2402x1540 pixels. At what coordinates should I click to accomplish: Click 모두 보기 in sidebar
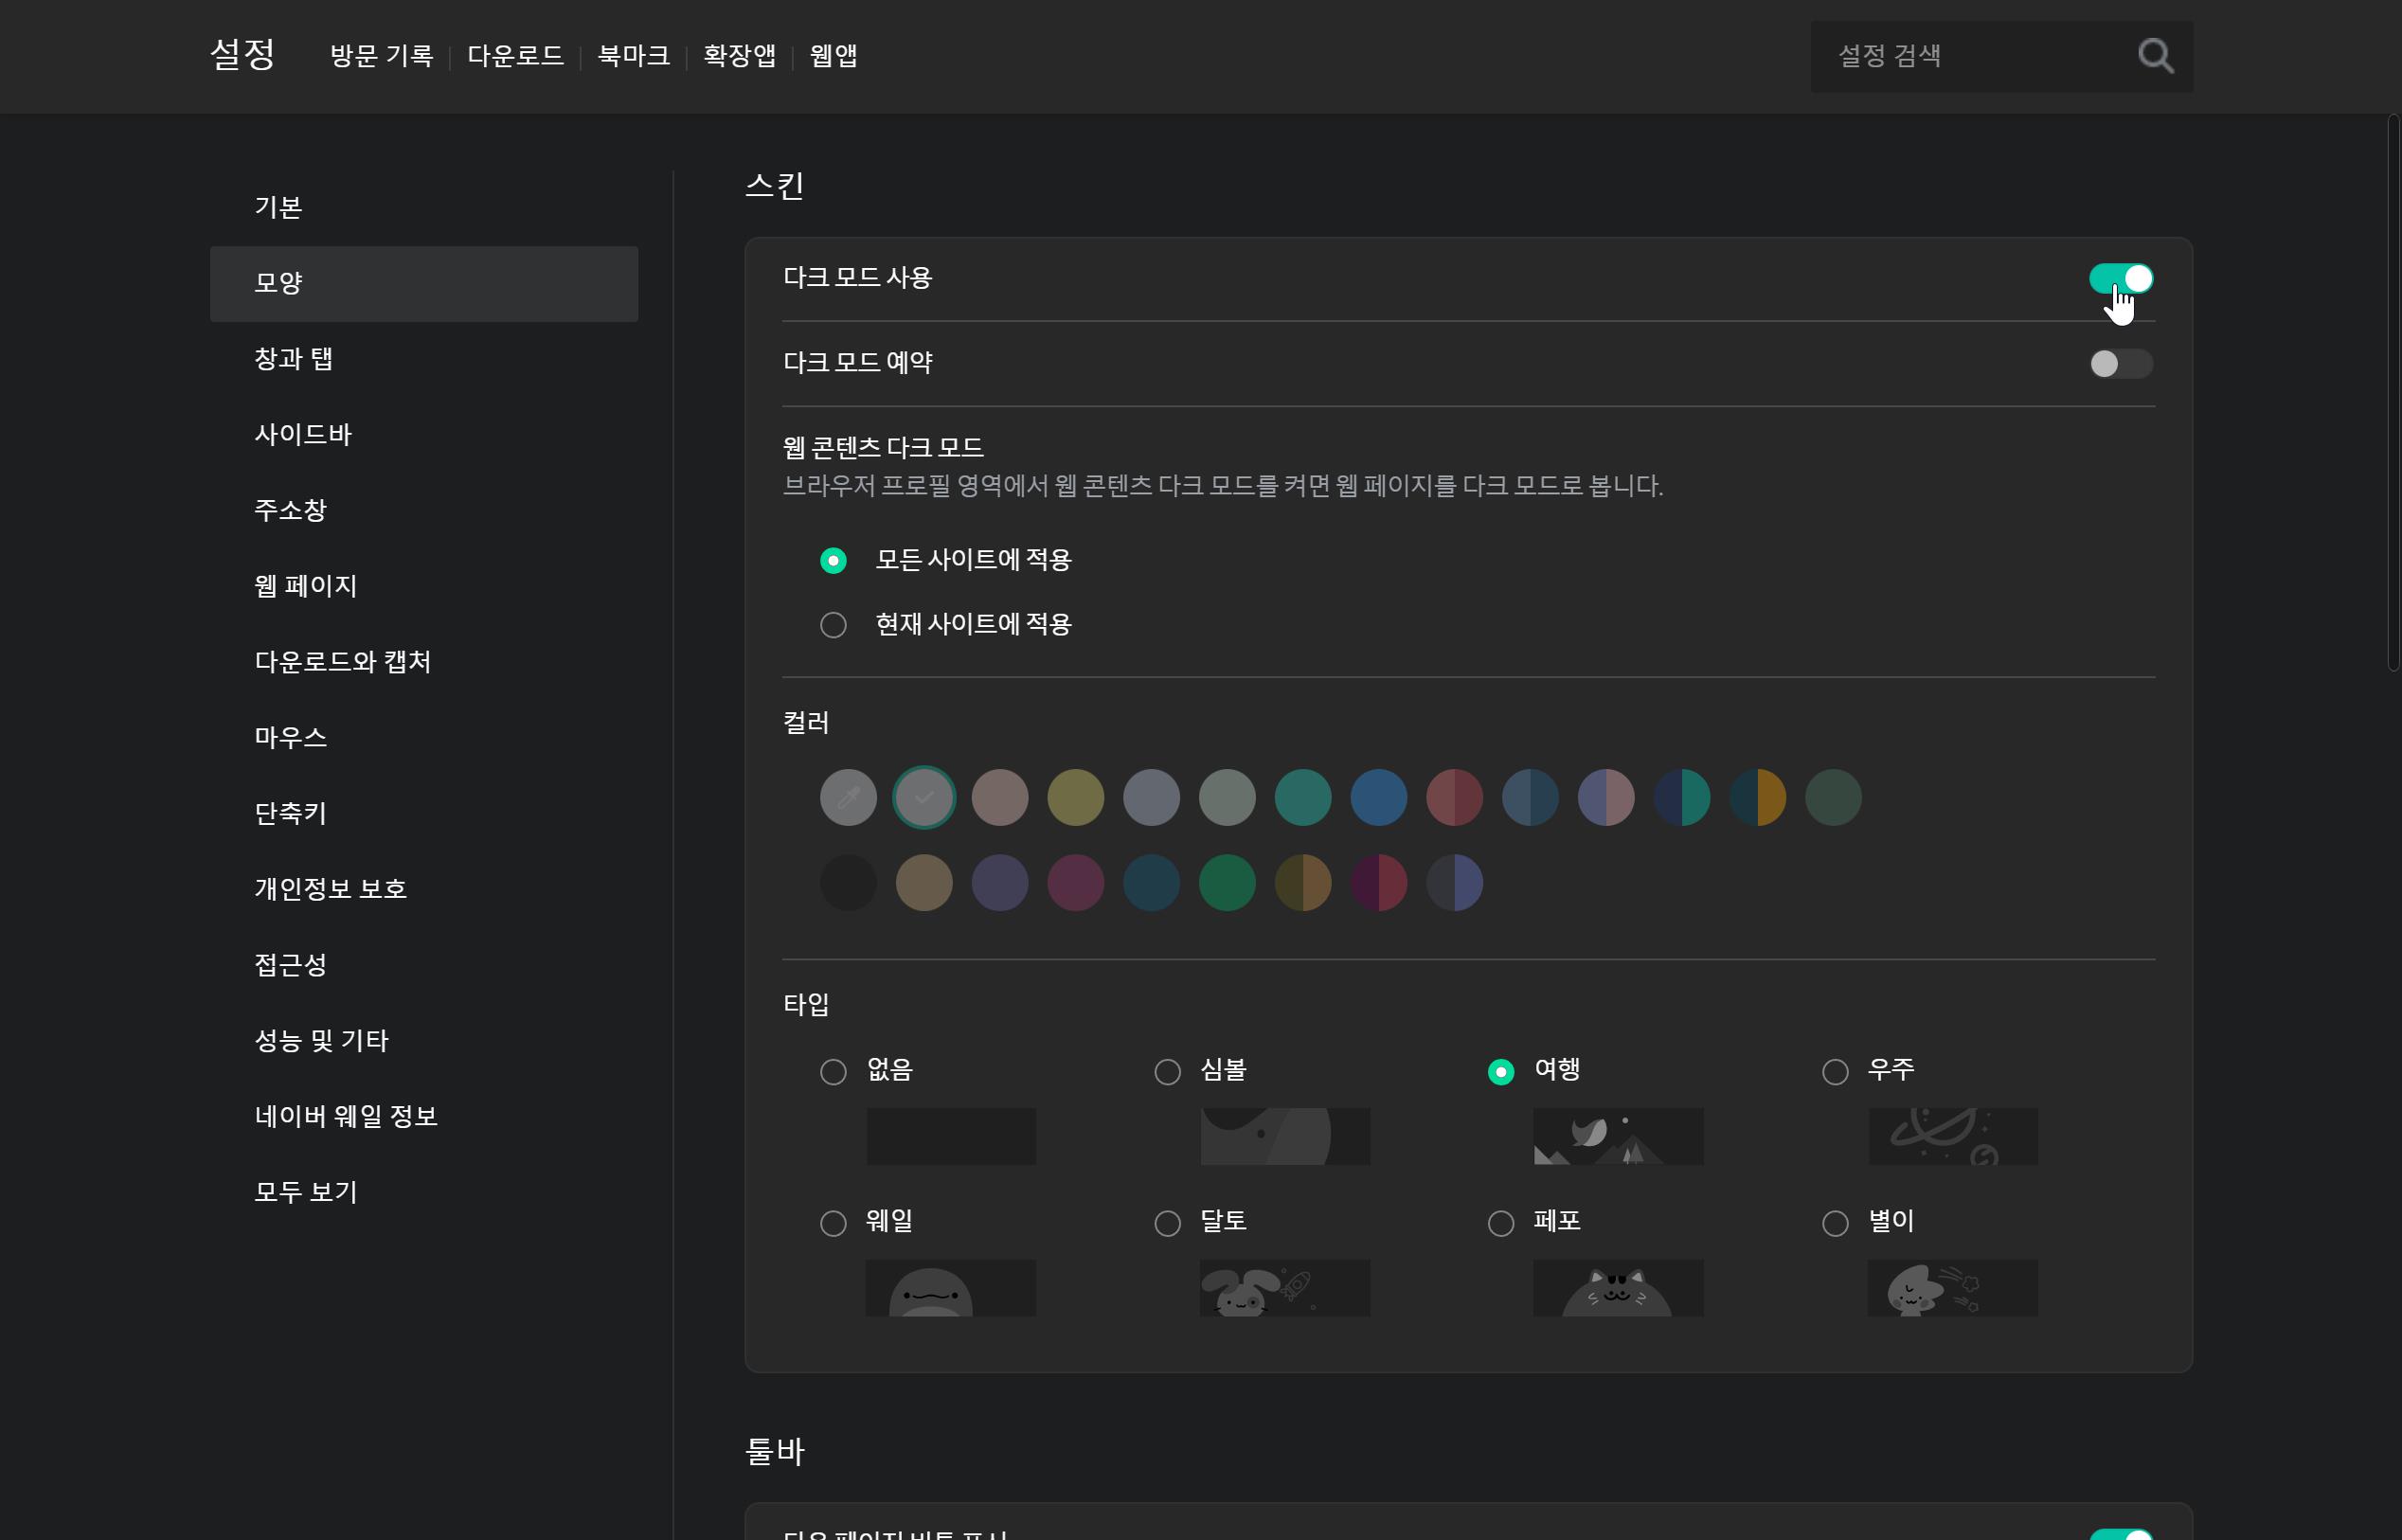tap(306, 1192)
